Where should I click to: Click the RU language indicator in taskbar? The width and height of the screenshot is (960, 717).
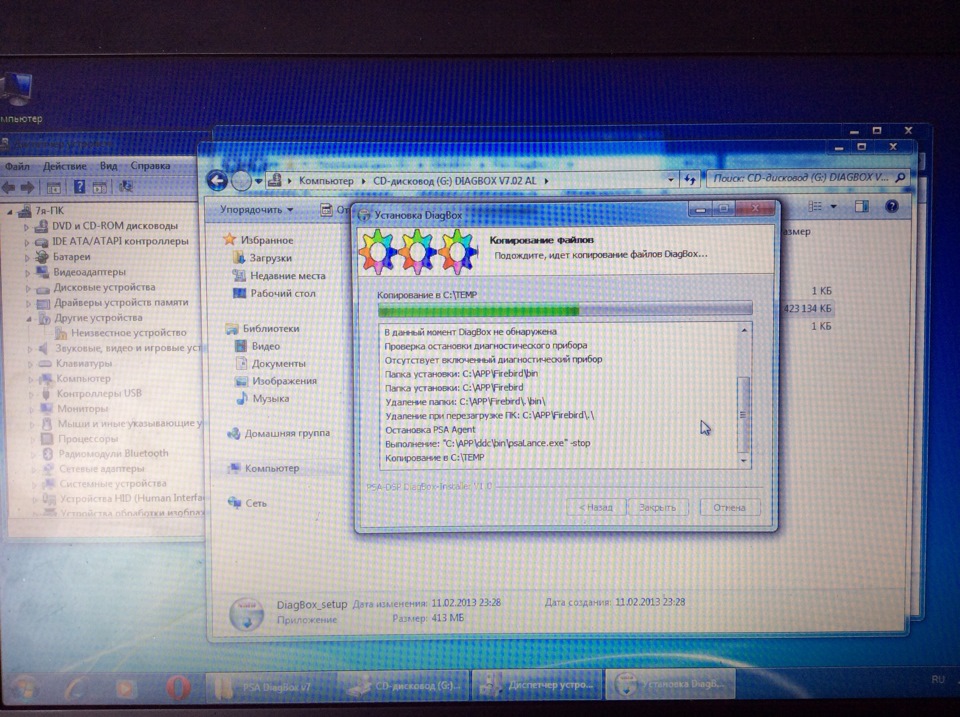(937, 679)
